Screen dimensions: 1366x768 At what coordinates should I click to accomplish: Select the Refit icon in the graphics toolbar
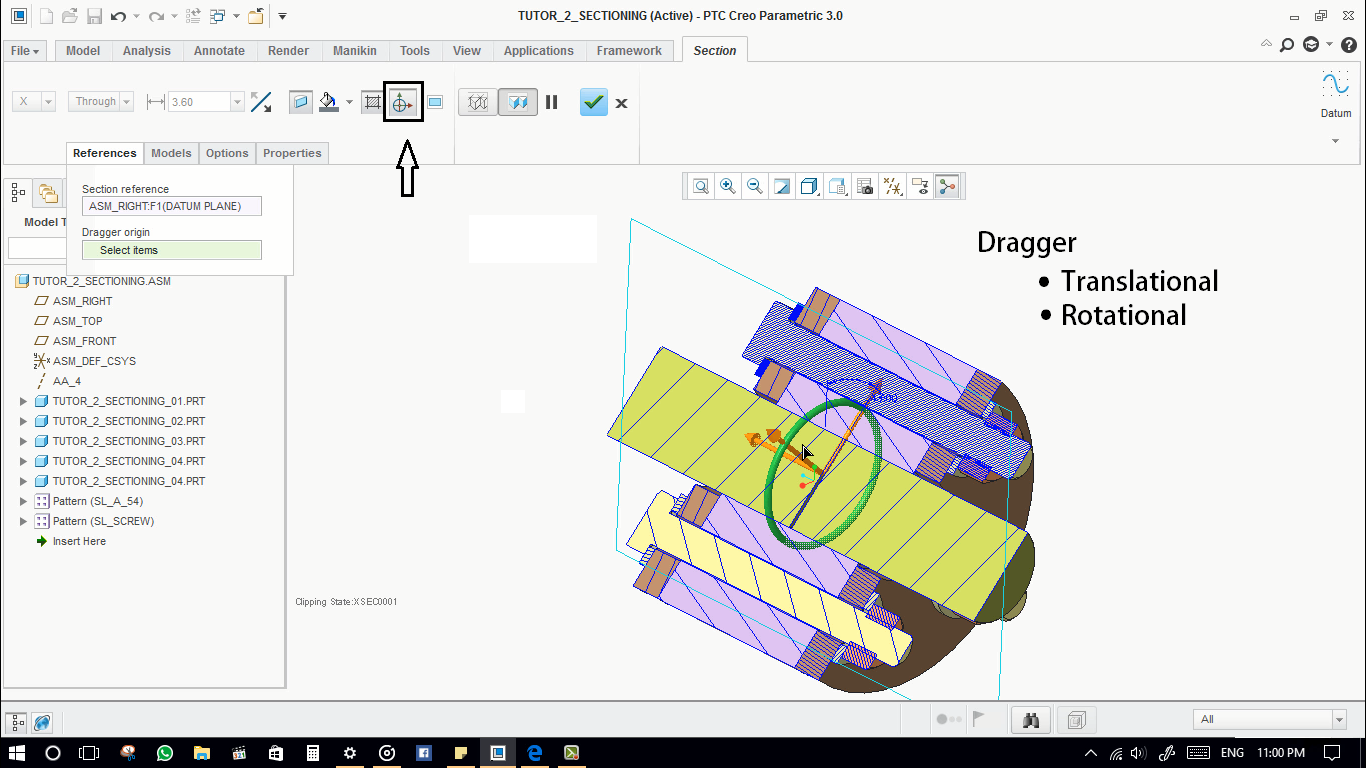701,186
